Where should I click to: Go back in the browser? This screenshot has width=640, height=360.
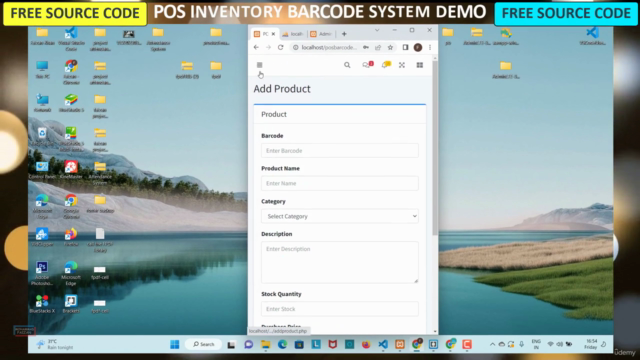pos(256,47)
